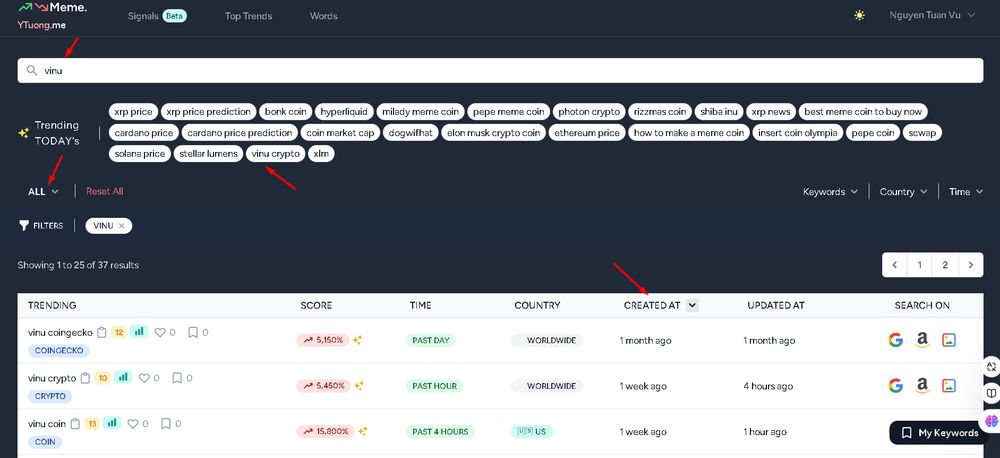The width and height of the screenshot is (1000, 458).
Task: Search images for vinu crypto
Action: [x=949, y=385]
